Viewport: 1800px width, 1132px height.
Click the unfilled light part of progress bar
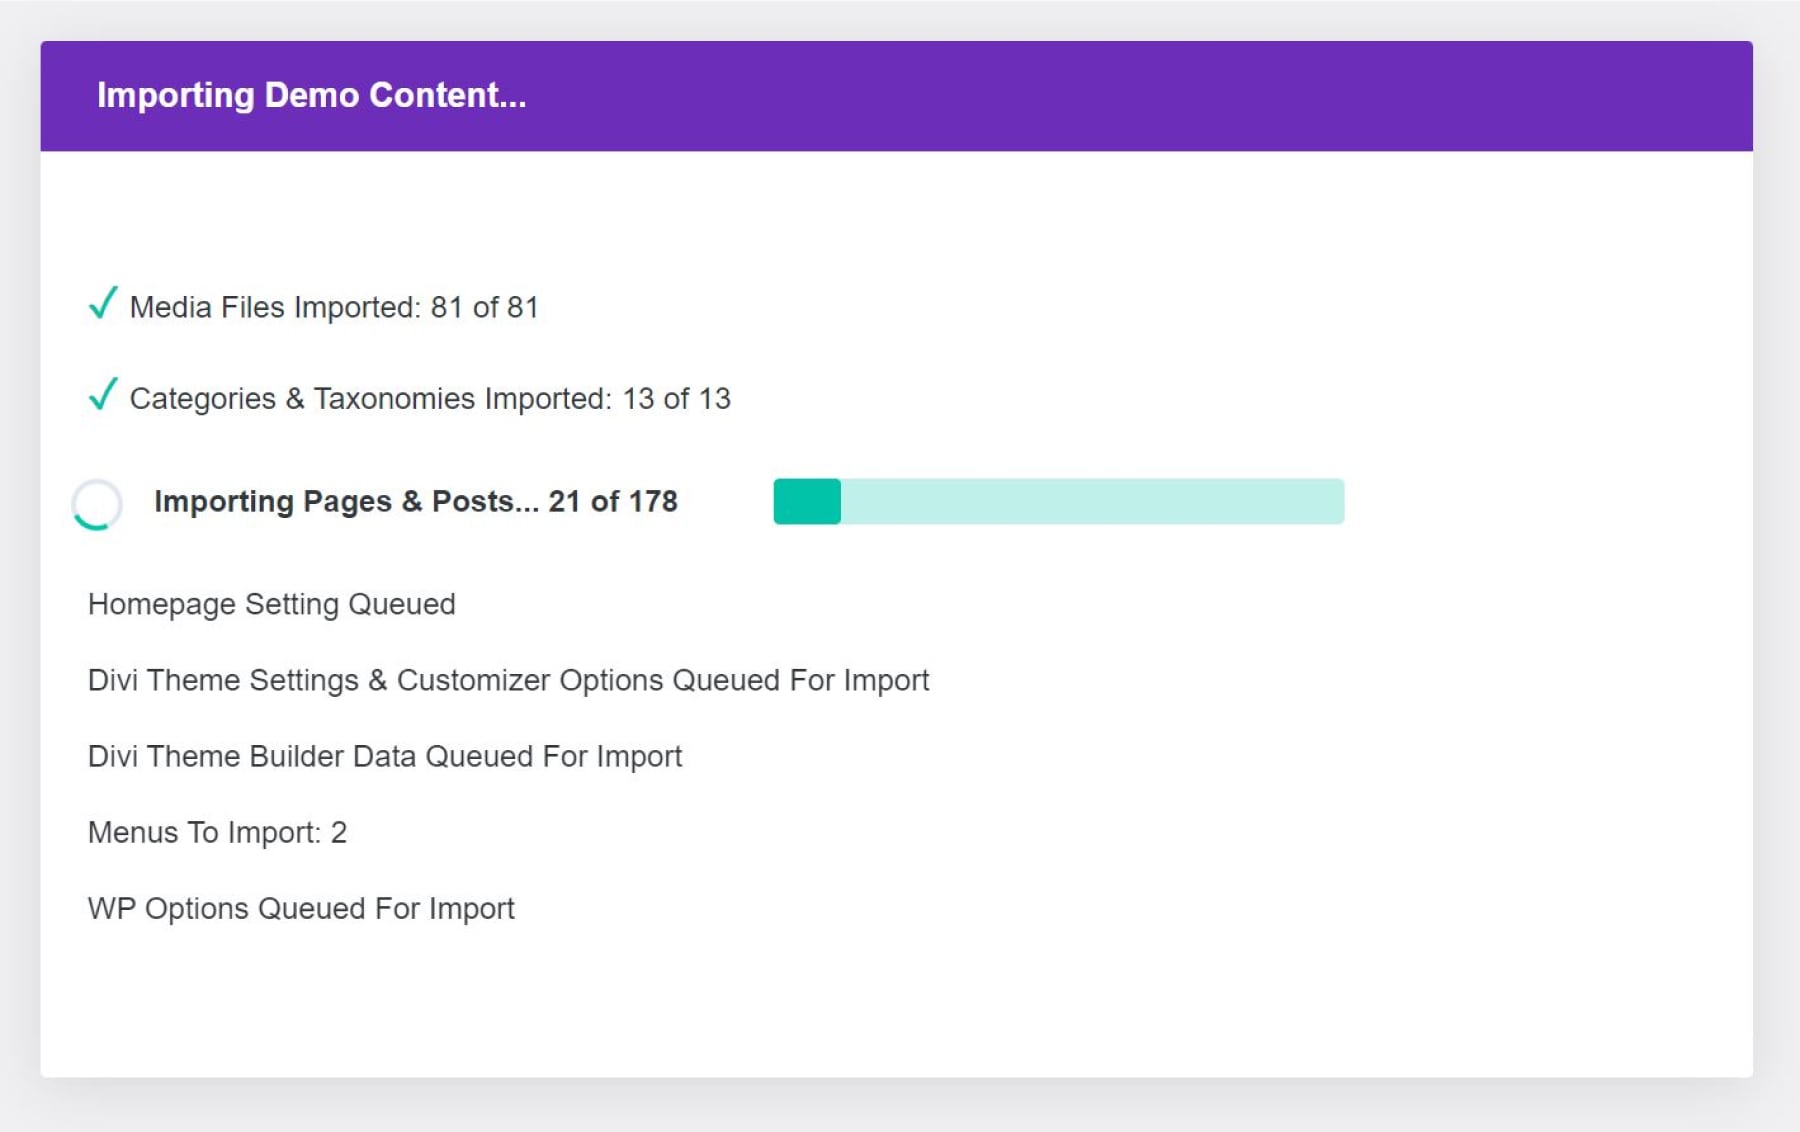pos(1091,502)
